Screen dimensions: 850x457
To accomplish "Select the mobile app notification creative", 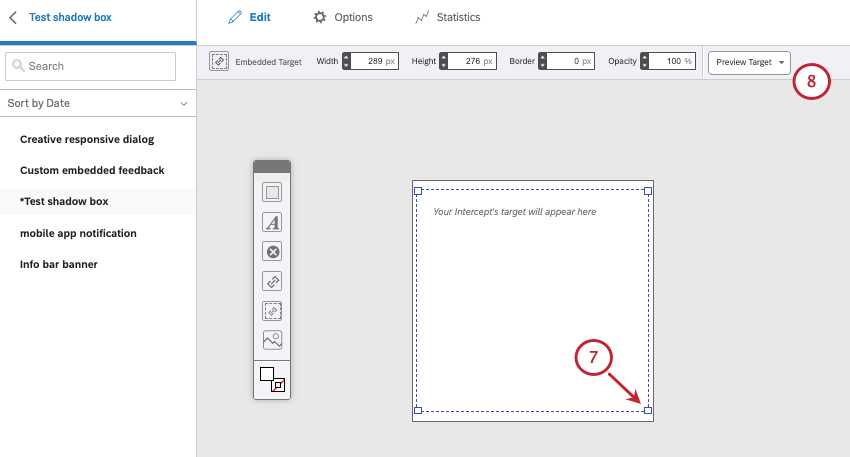I will (78, 233).
